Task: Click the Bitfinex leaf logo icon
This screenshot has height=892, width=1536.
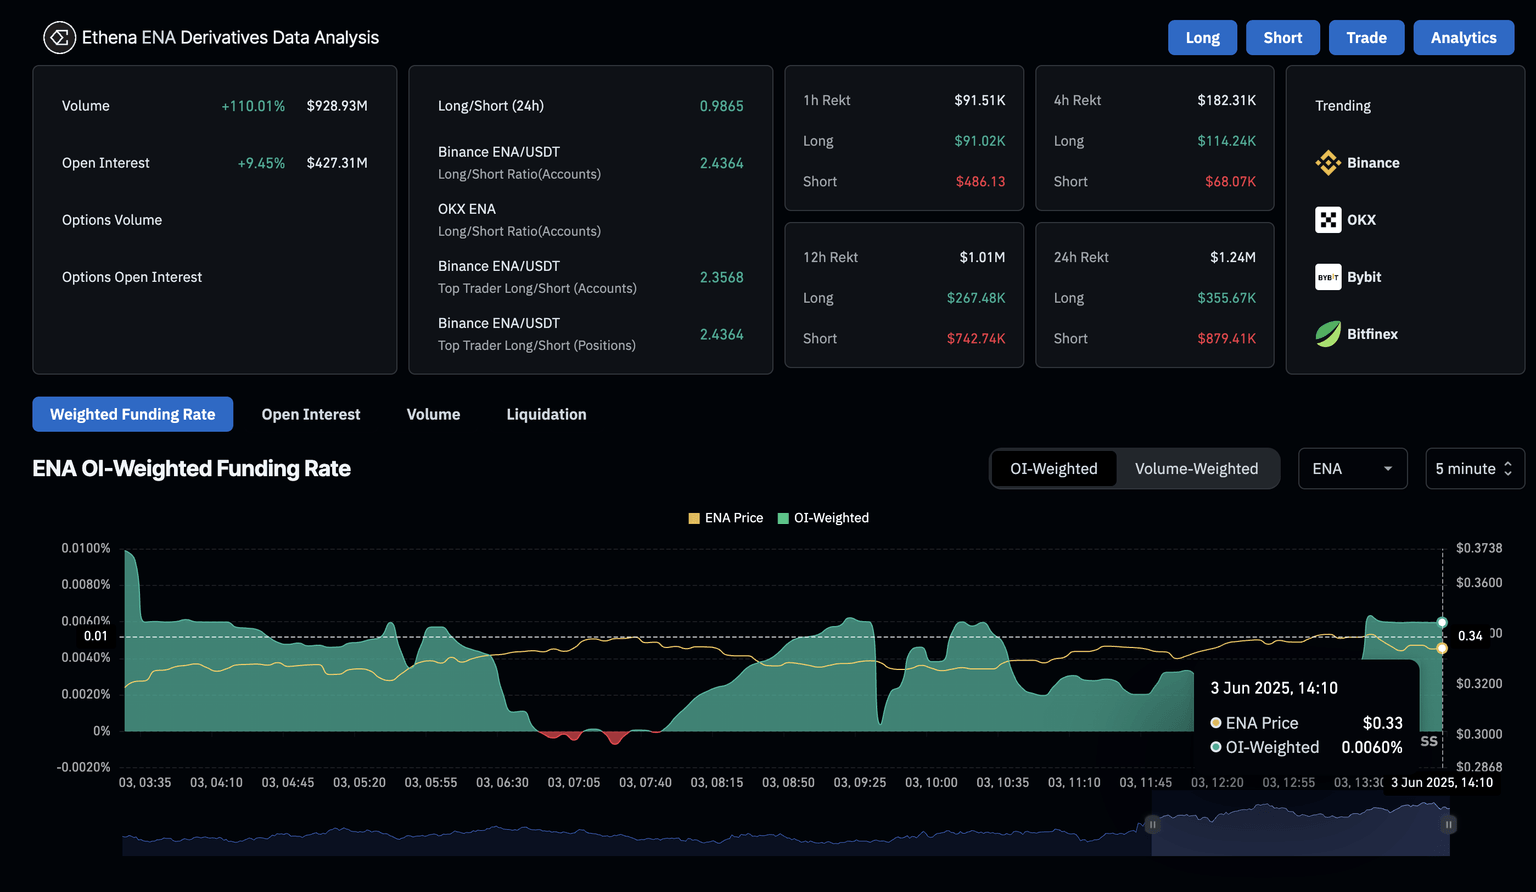Action: pyautogui.click(x=1328, y=334)
